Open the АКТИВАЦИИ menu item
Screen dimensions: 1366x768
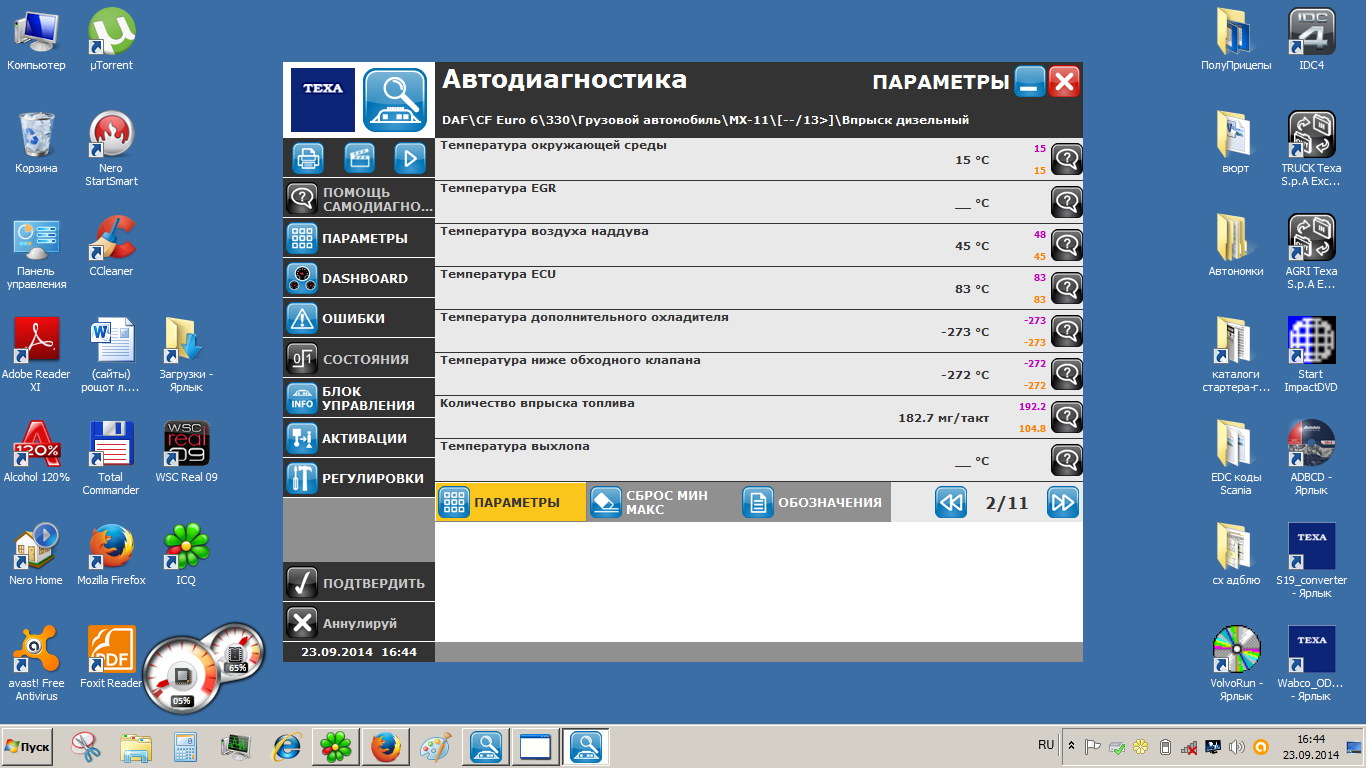359,438
